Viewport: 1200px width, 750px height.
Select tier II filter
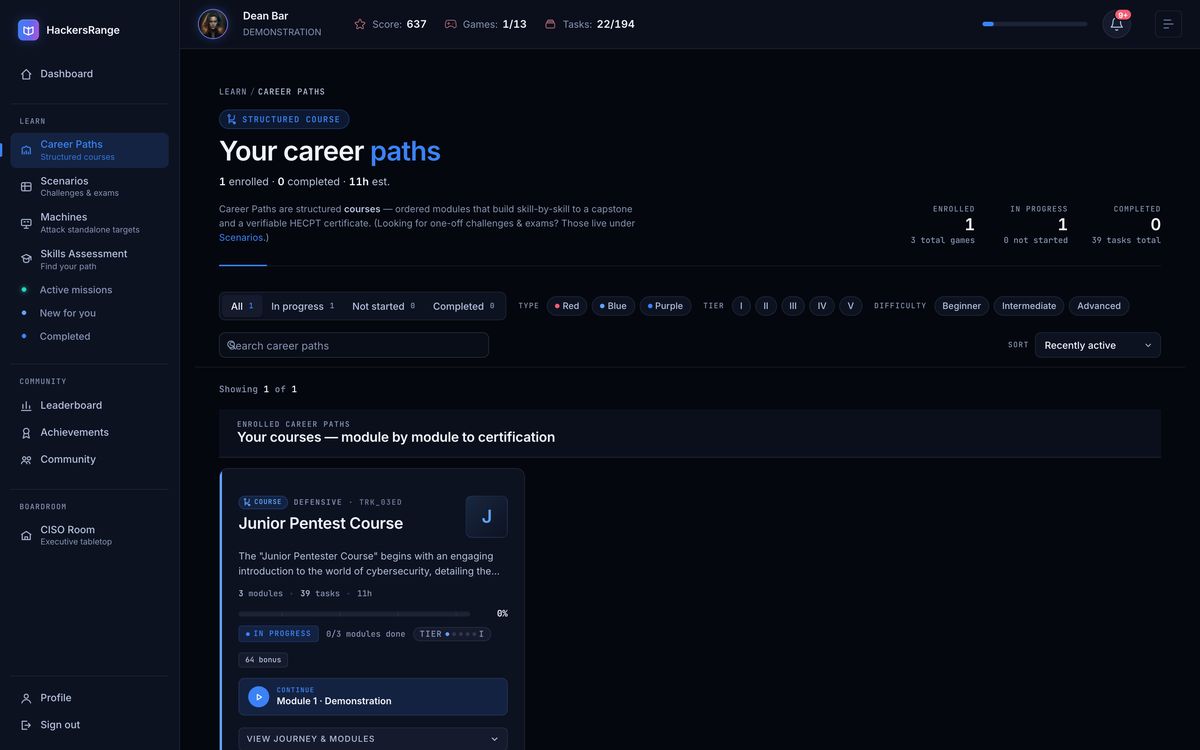click(766, 306)
